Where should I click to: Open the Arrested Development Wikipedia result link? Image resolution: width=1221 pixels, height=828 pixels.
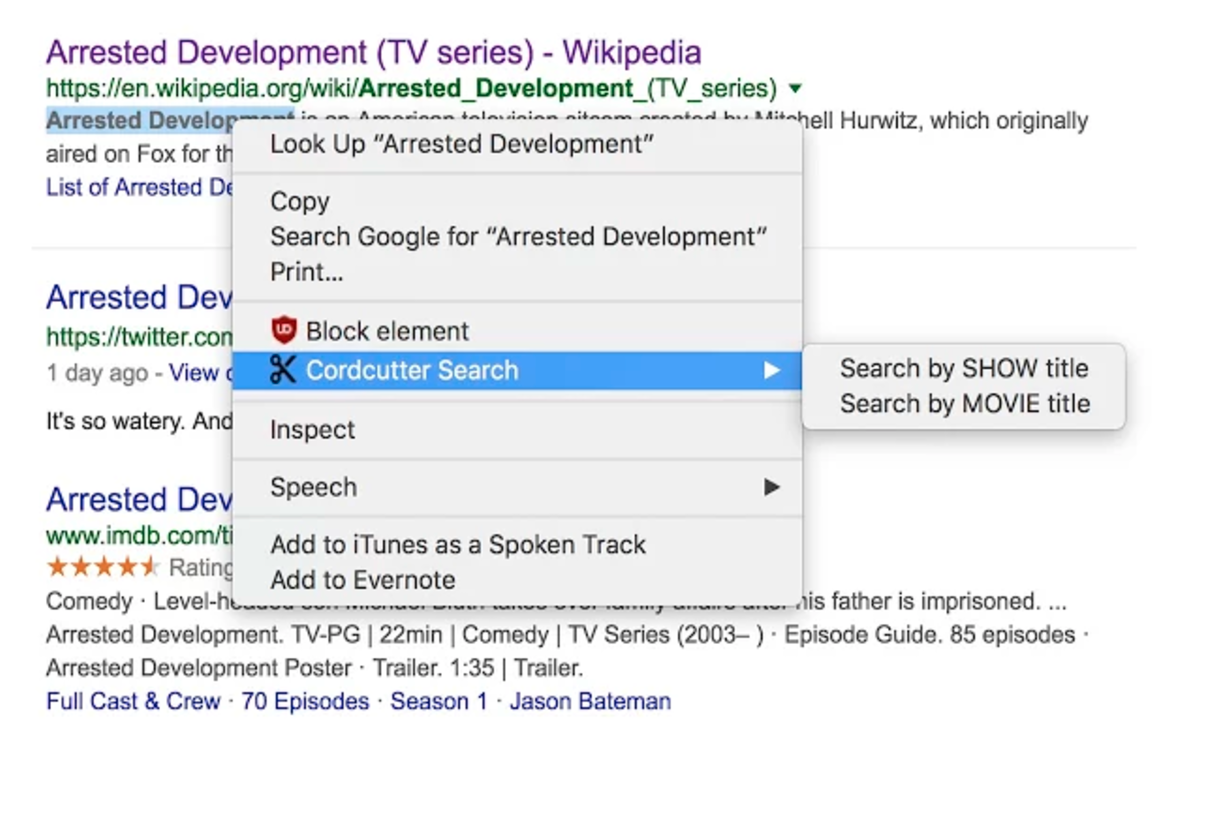pos(375,52)
